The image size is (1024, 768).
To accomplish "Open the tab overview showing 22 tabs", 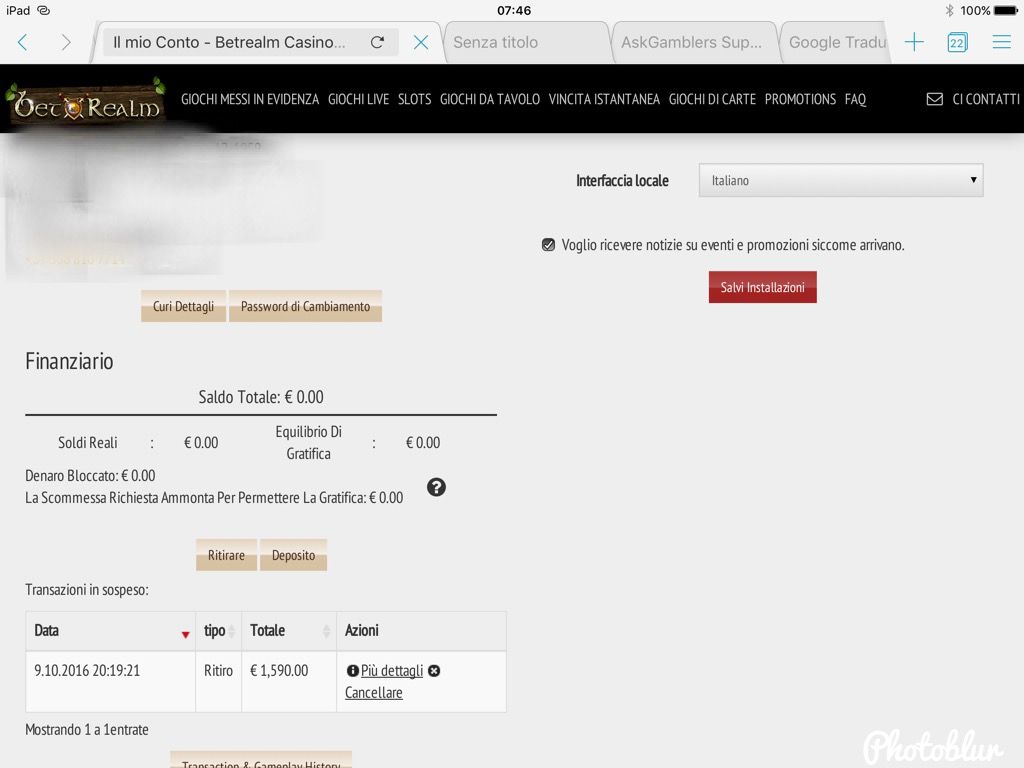I will [957, 42].
